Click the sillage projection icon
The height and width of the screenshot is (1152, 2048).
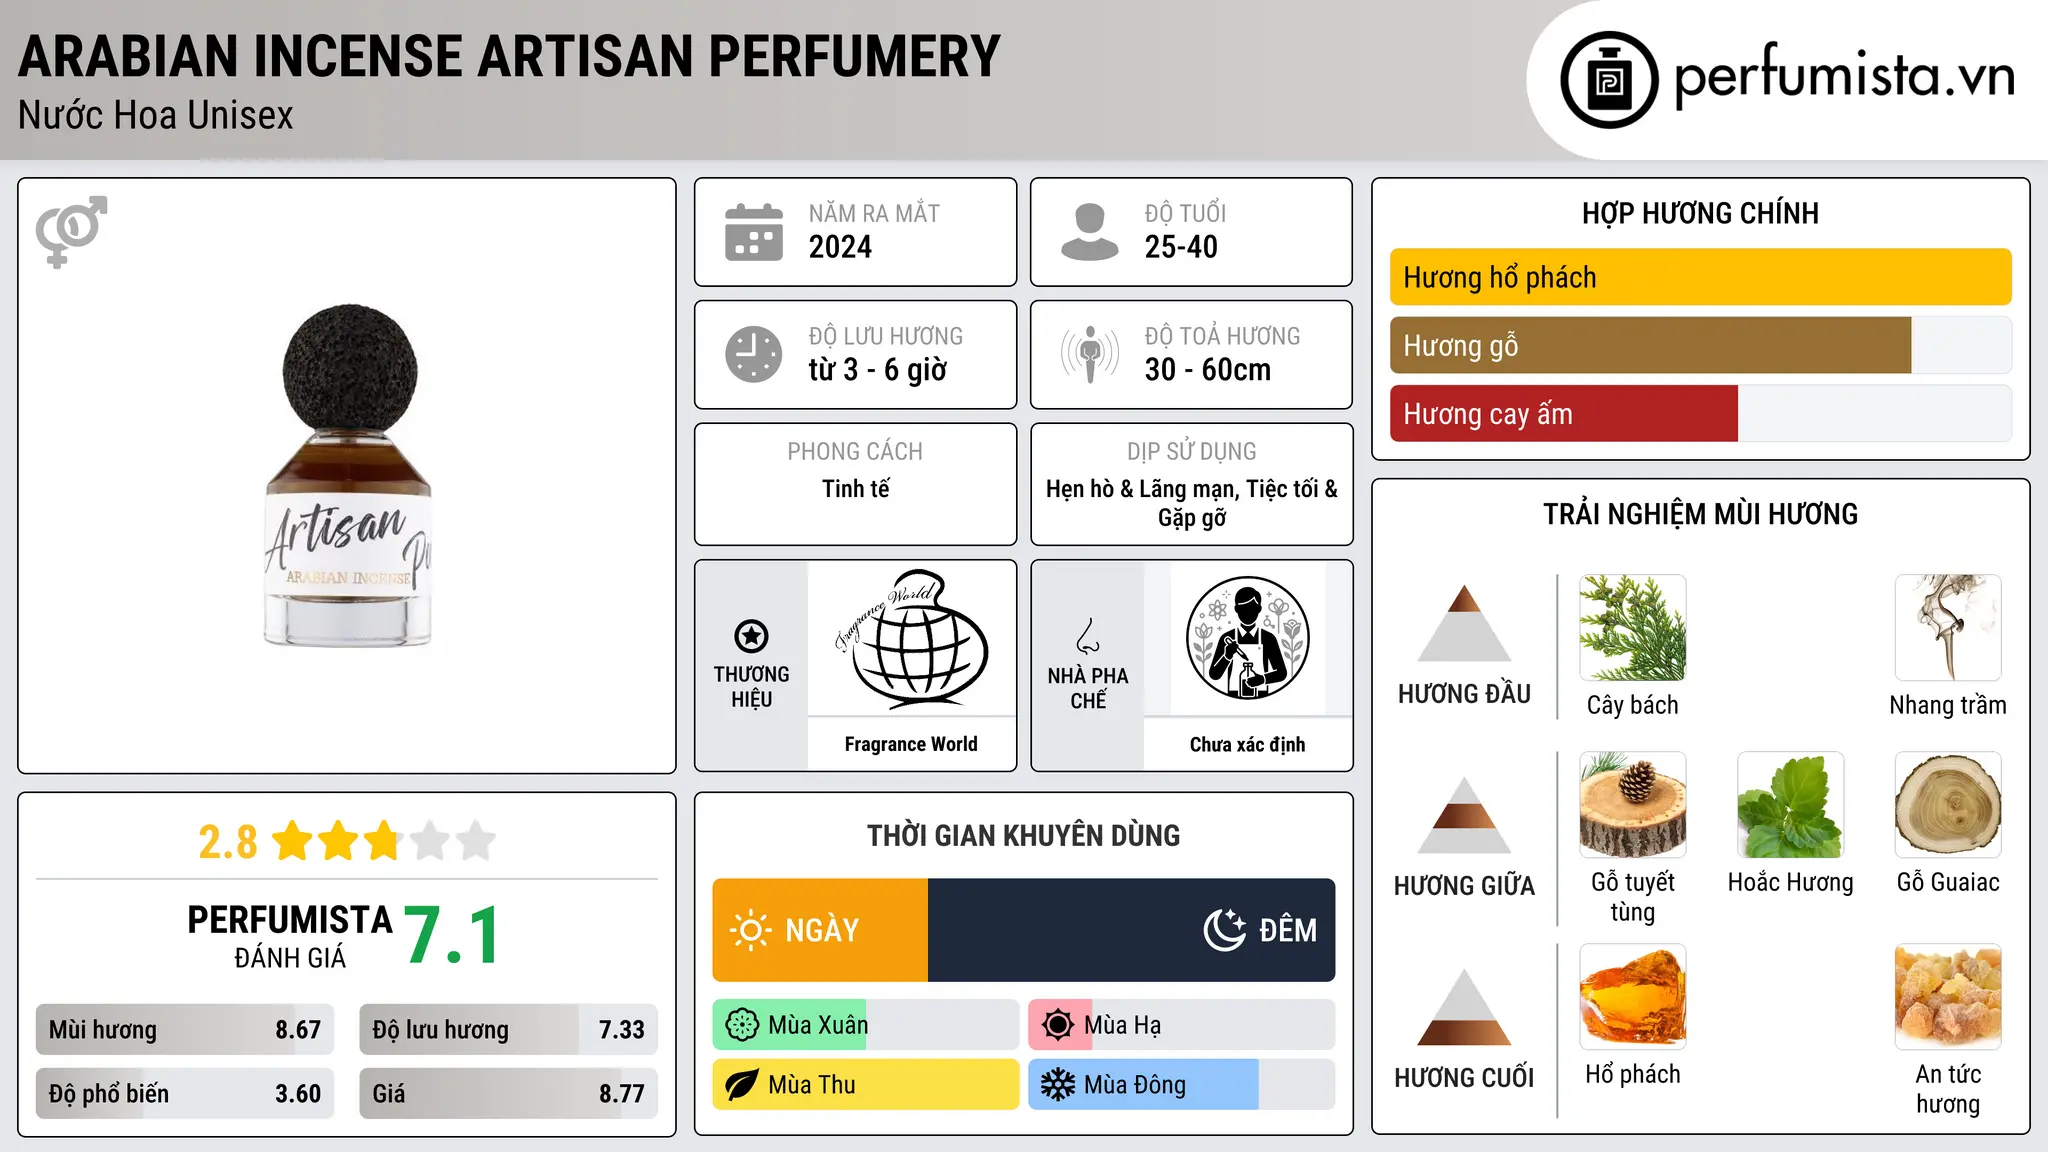point(1090,354)
